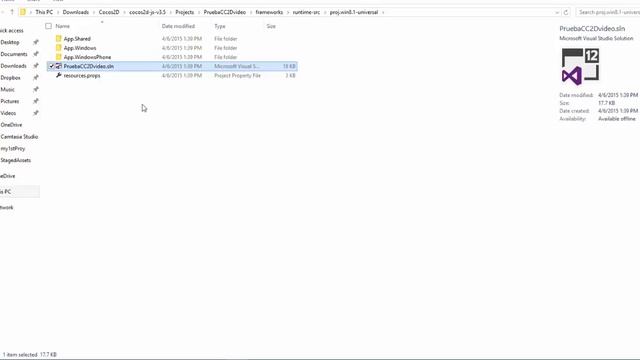Unpin Downloads from Quick access
Image resolution: width=640 pixels, height=360 pixels.
tap(36, 66)
